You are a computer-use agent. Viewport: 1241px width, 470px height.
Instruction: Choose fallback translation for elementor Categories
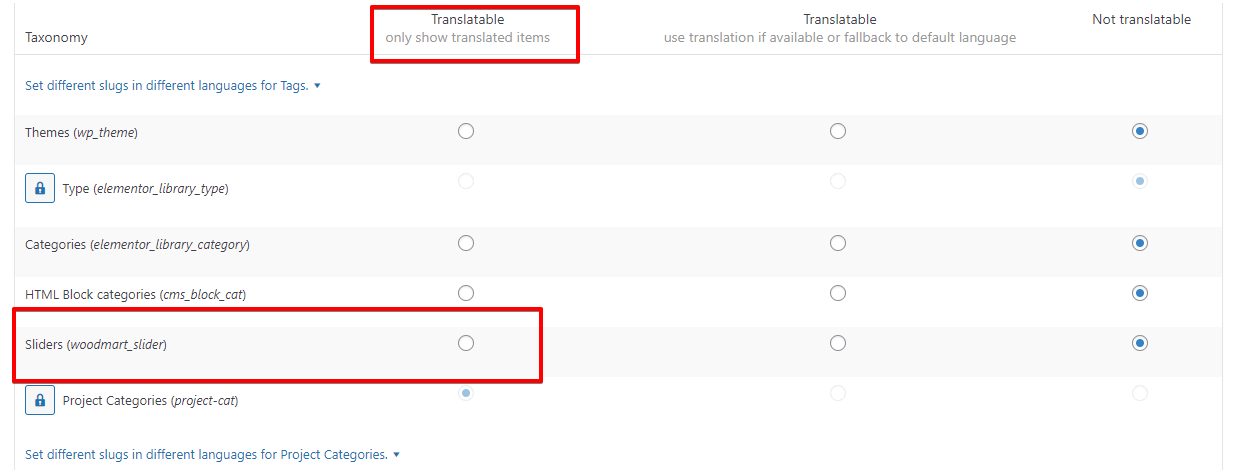838,243
